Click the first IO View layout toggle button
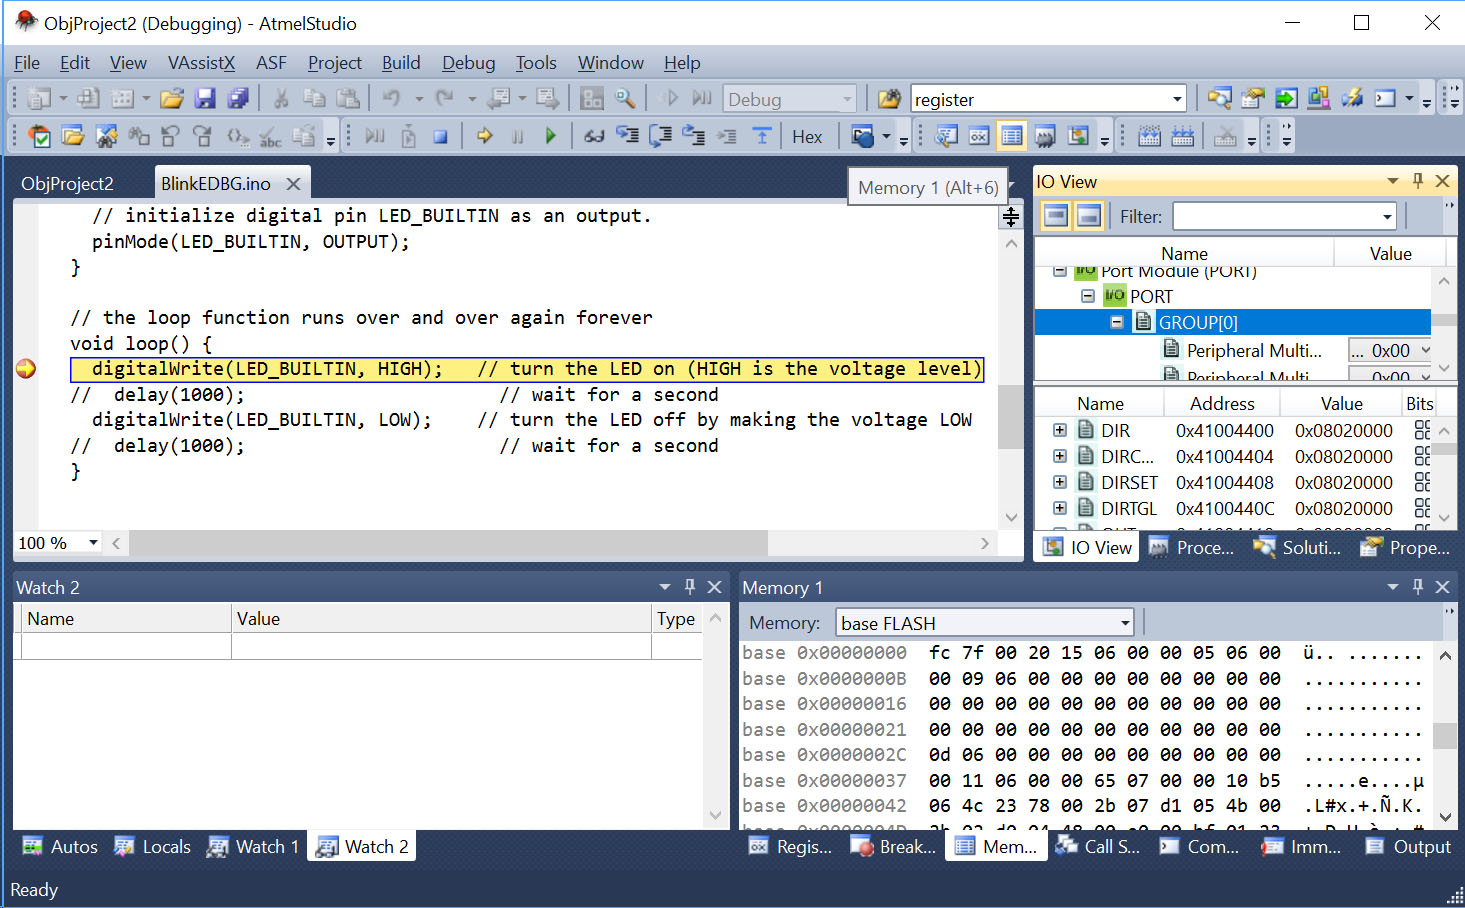The width and height of the screenshot is (1465, 908). (1056, 216)
